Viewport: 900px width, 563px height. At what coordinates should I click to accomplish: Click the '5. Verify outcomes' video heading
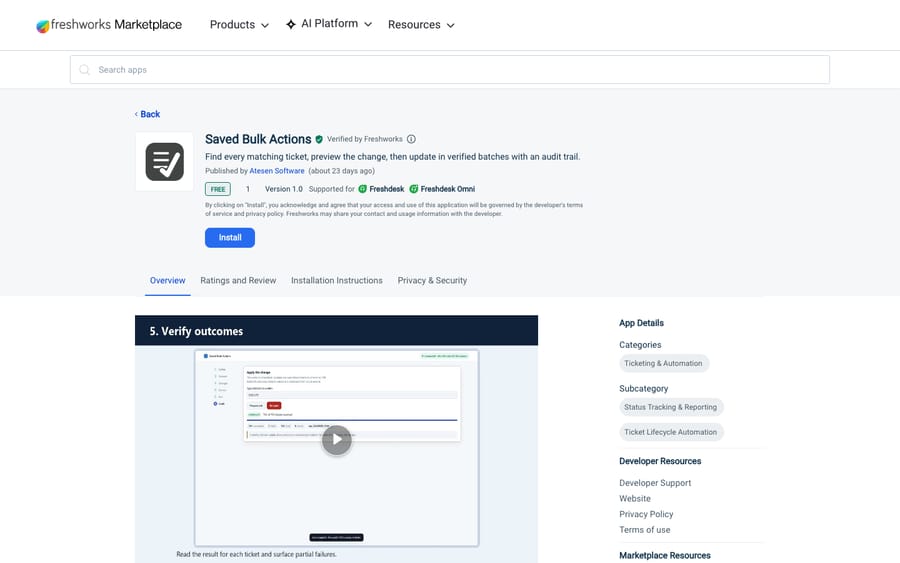[196, 331]
